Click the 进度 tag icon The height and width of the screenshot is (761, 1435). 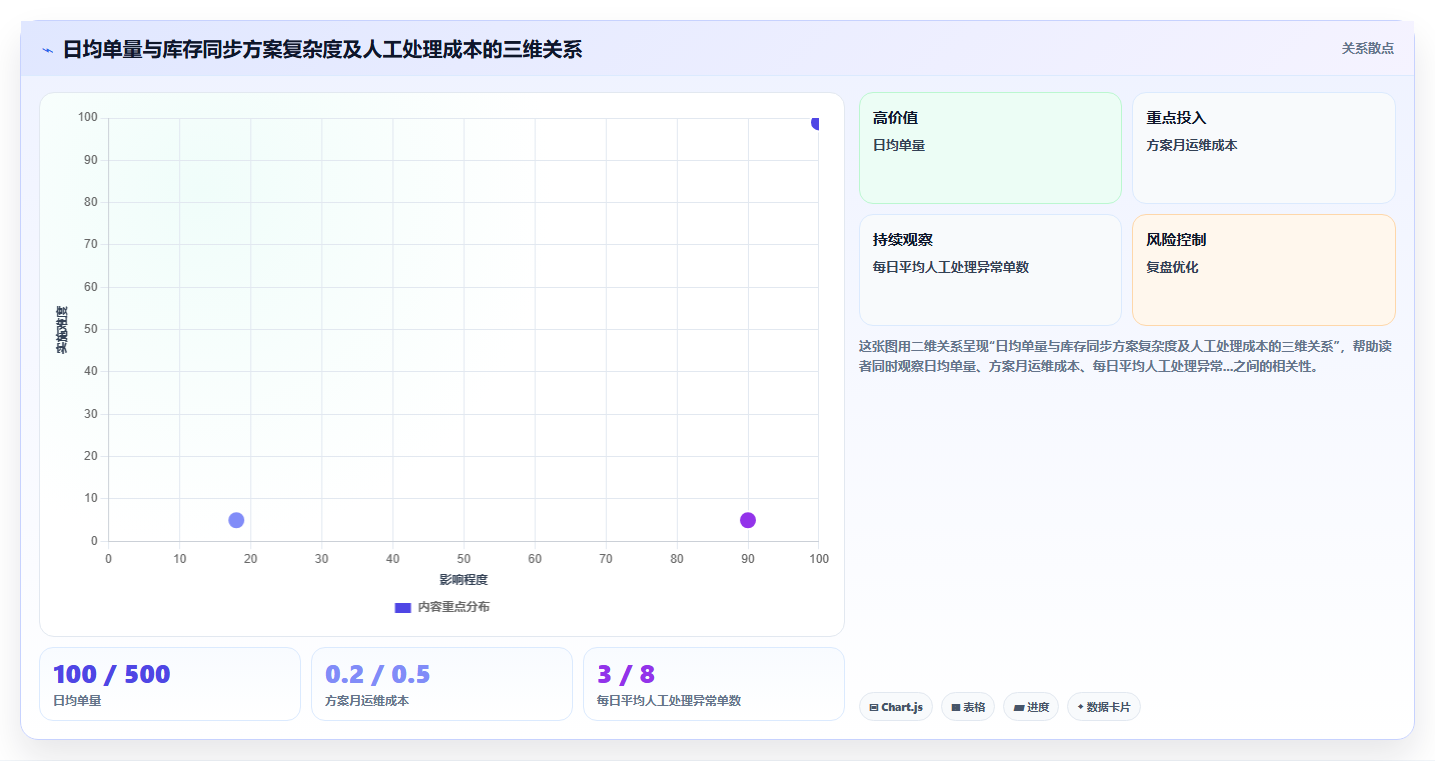[x=1018, y=707]
